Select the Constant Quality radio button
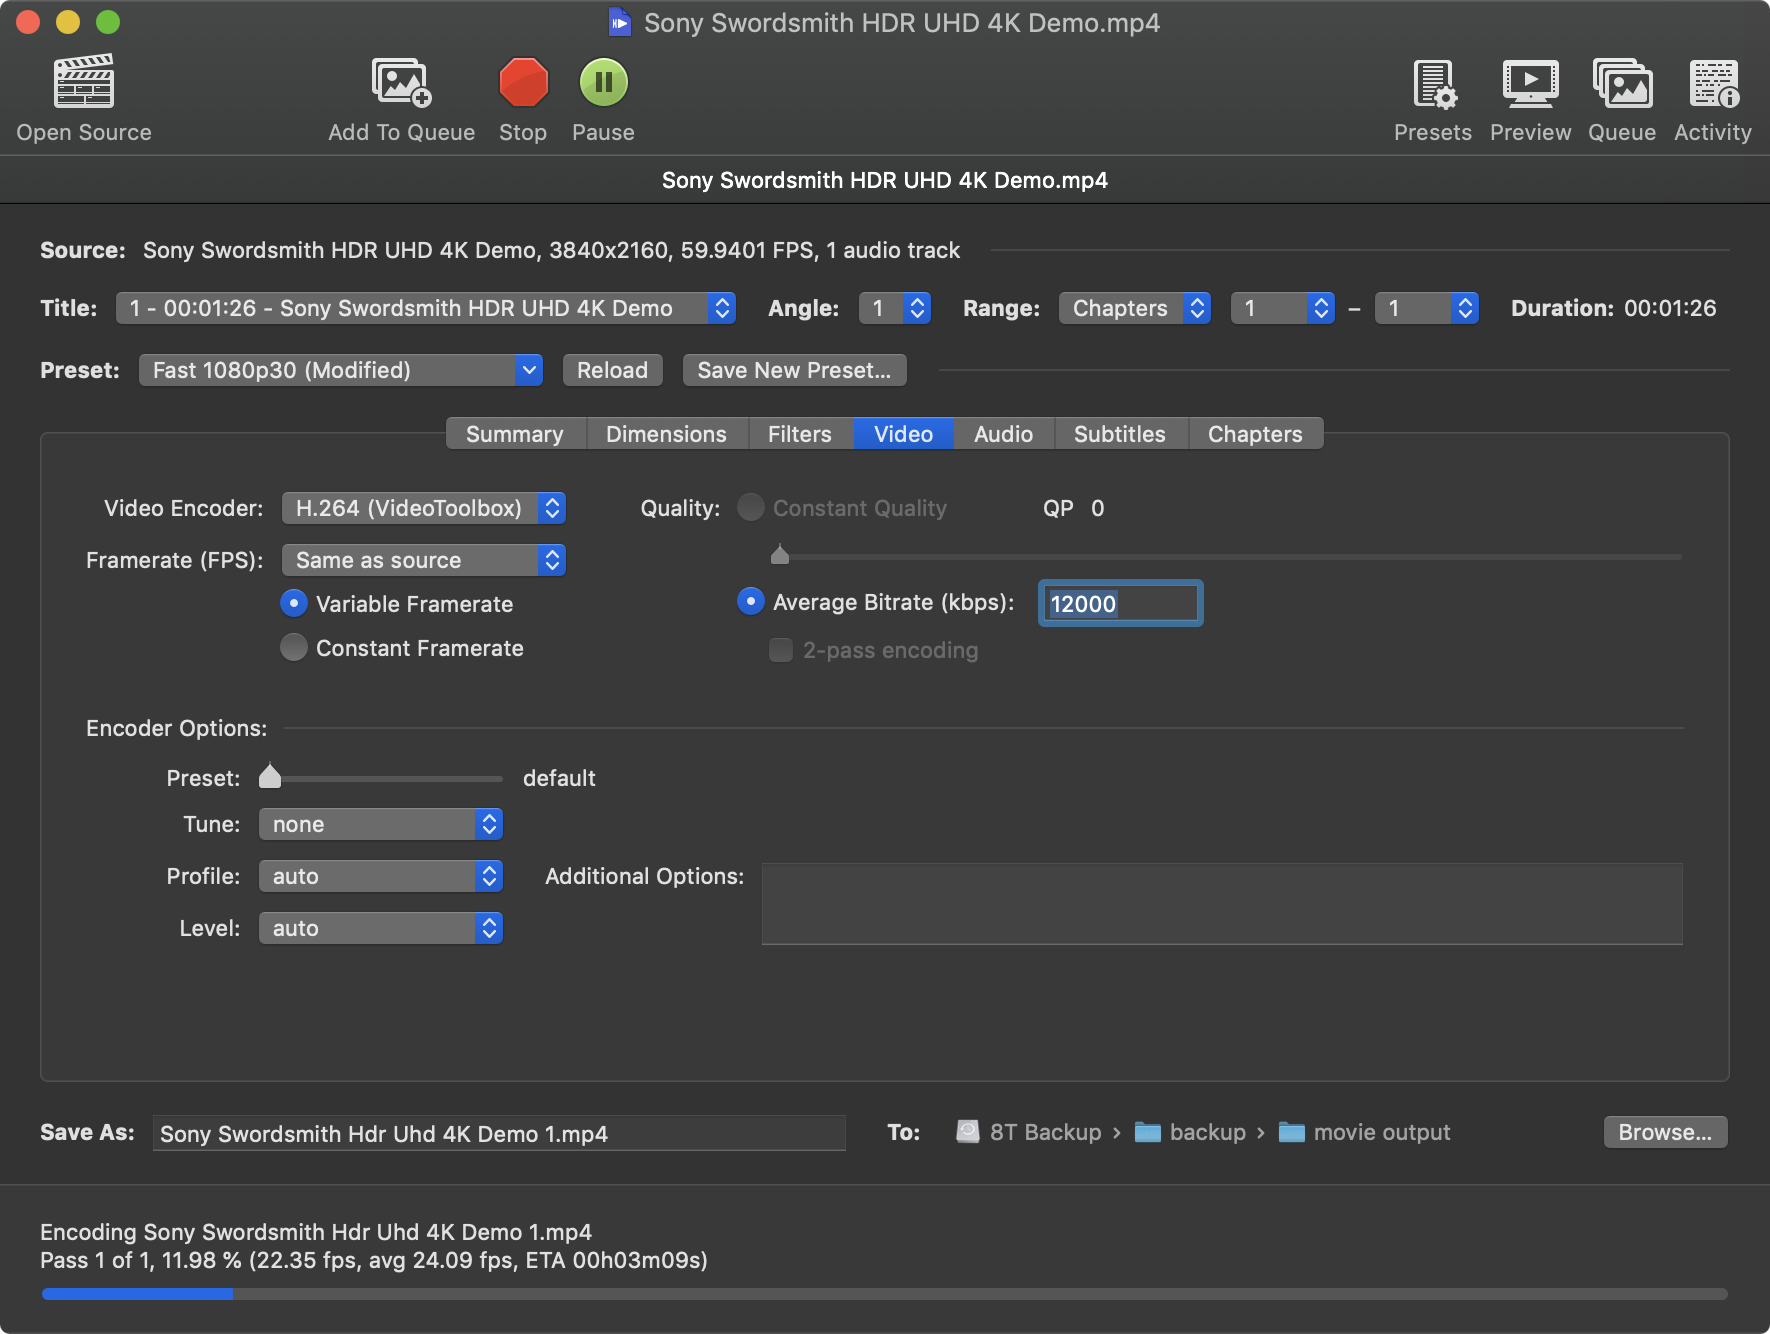The height and width of the screenshot is (1334, 1770). click(x=751, y=507)
